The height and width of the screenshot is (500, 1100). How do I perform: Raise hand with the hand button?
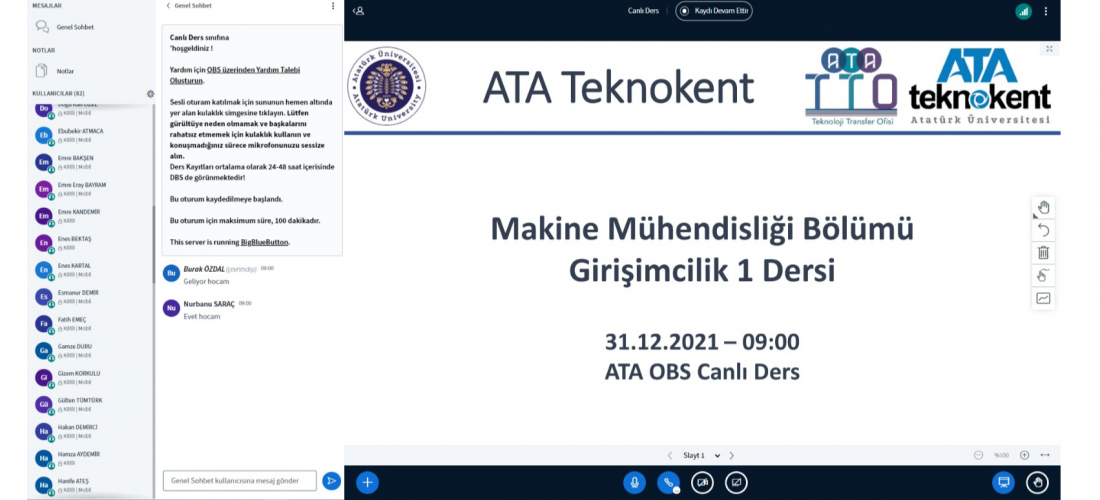pos(1037,482)
